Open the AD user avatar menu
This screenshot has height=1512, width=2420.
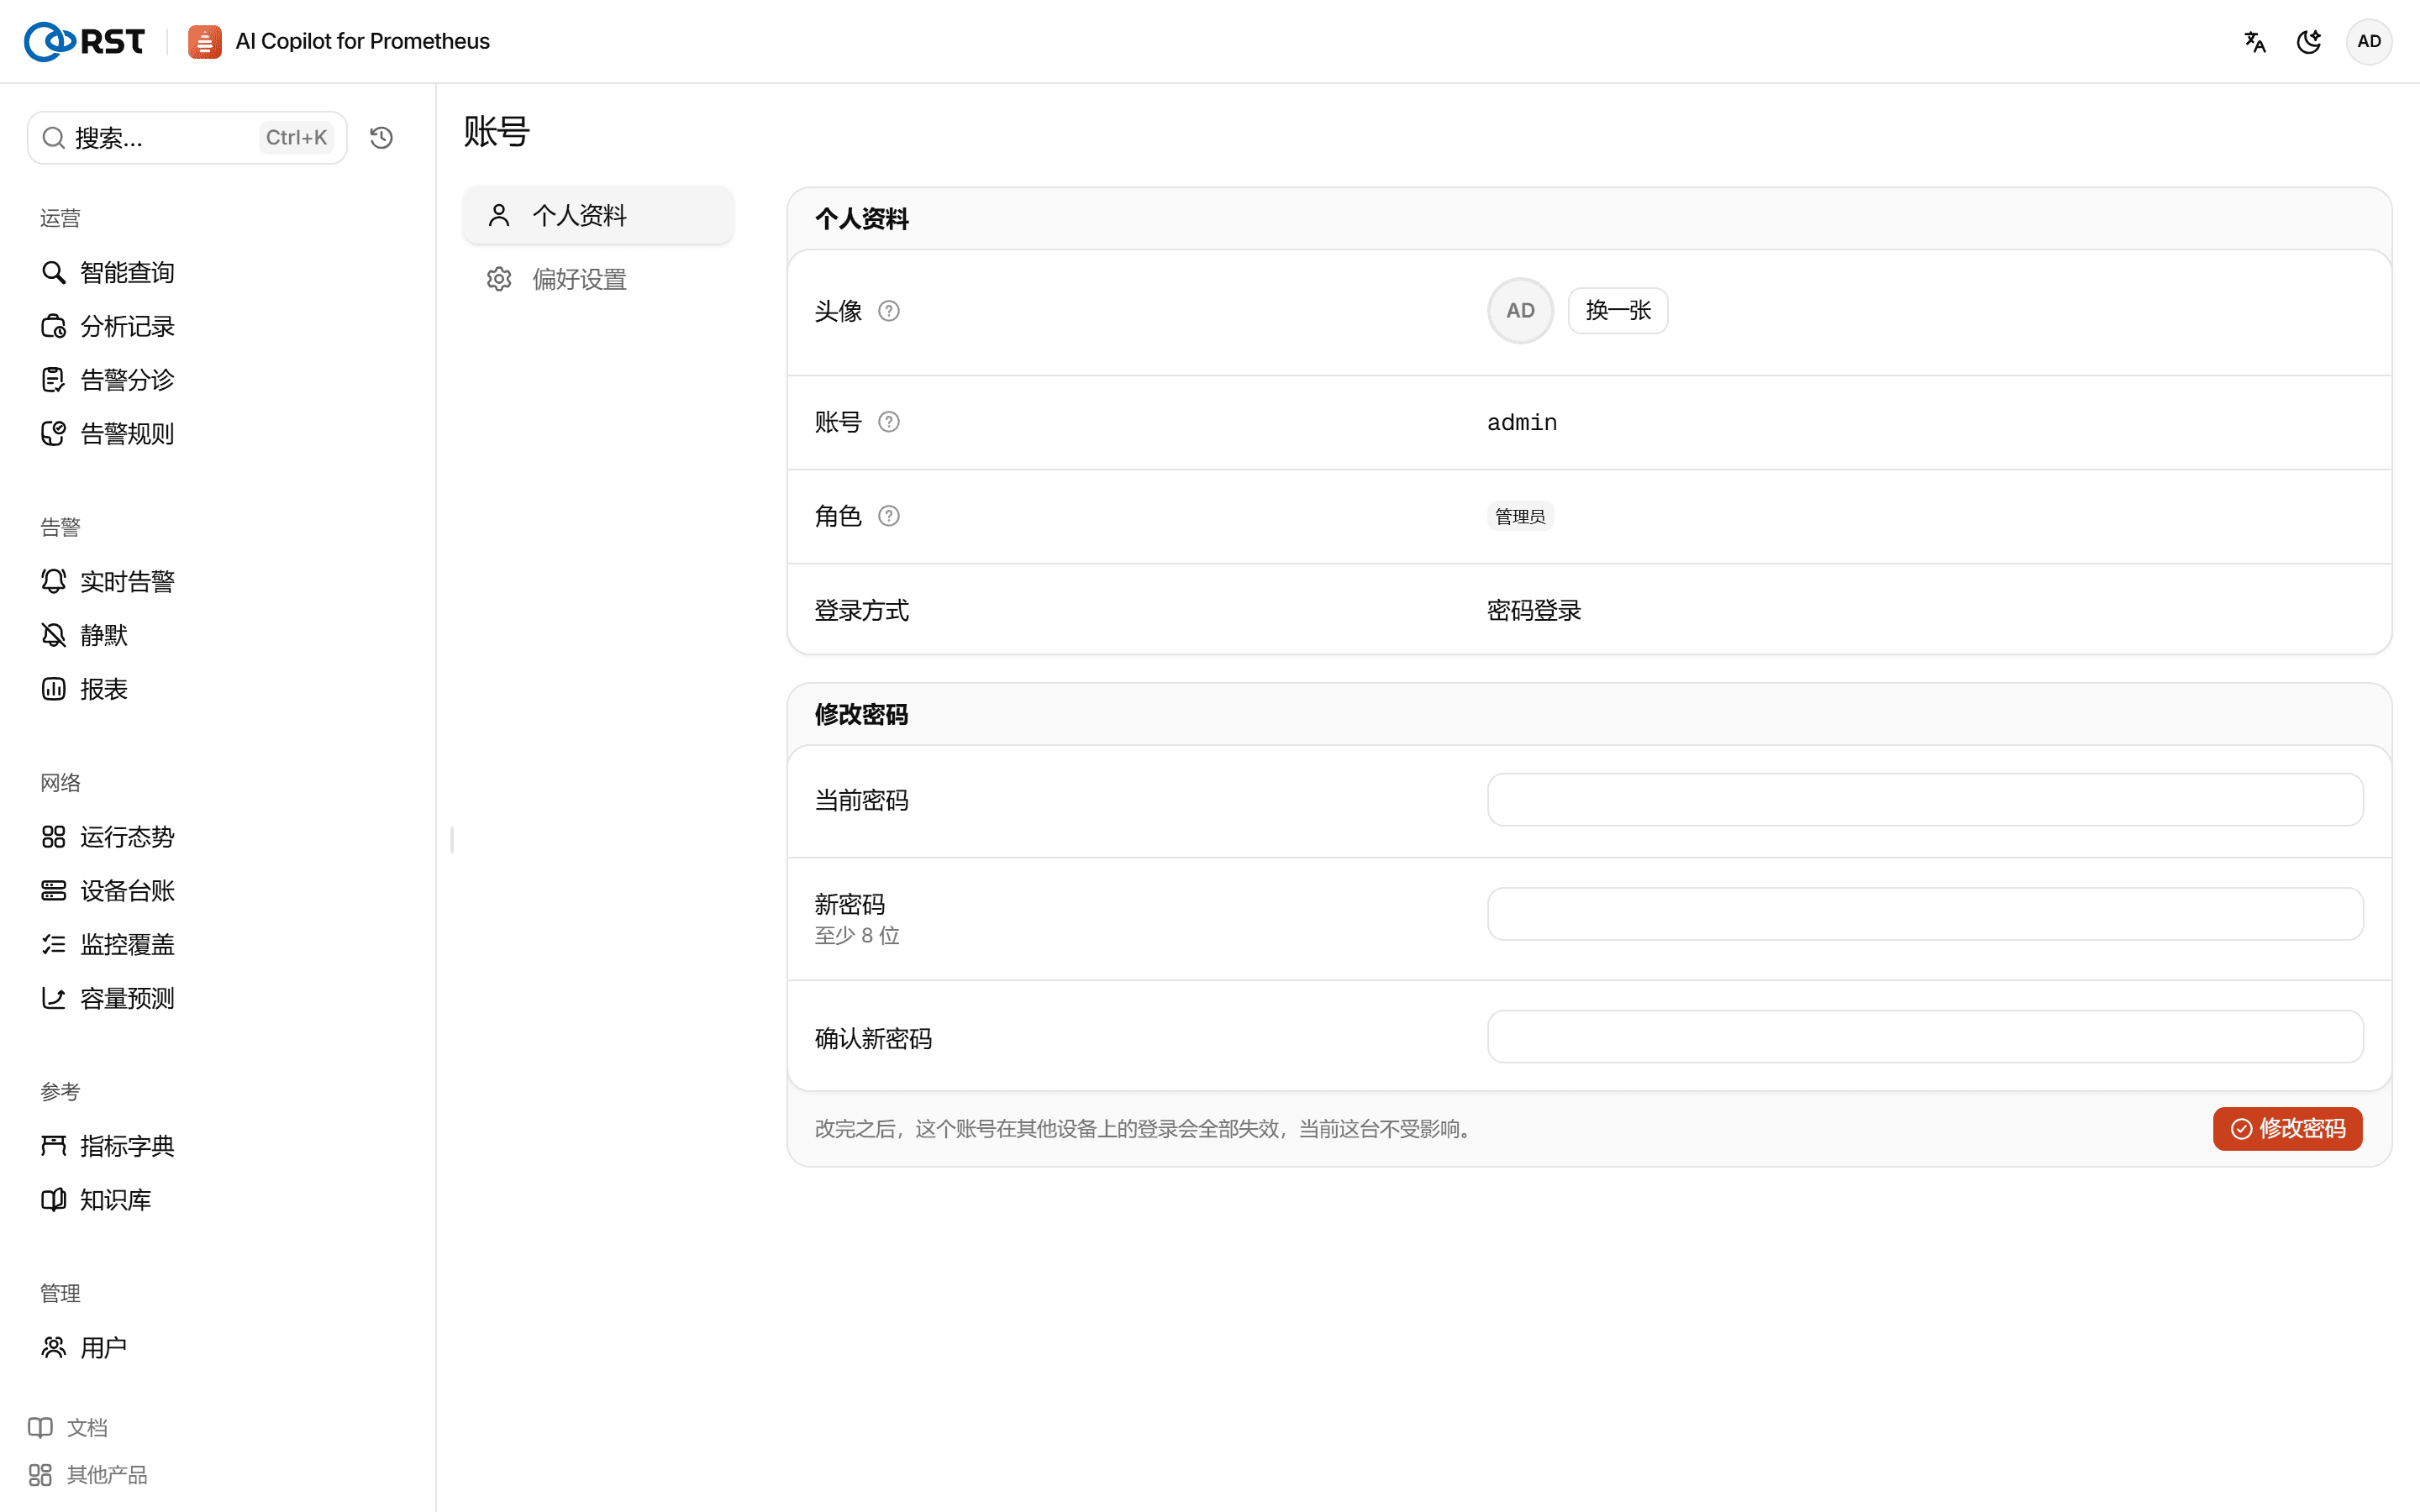[2369, 41]
